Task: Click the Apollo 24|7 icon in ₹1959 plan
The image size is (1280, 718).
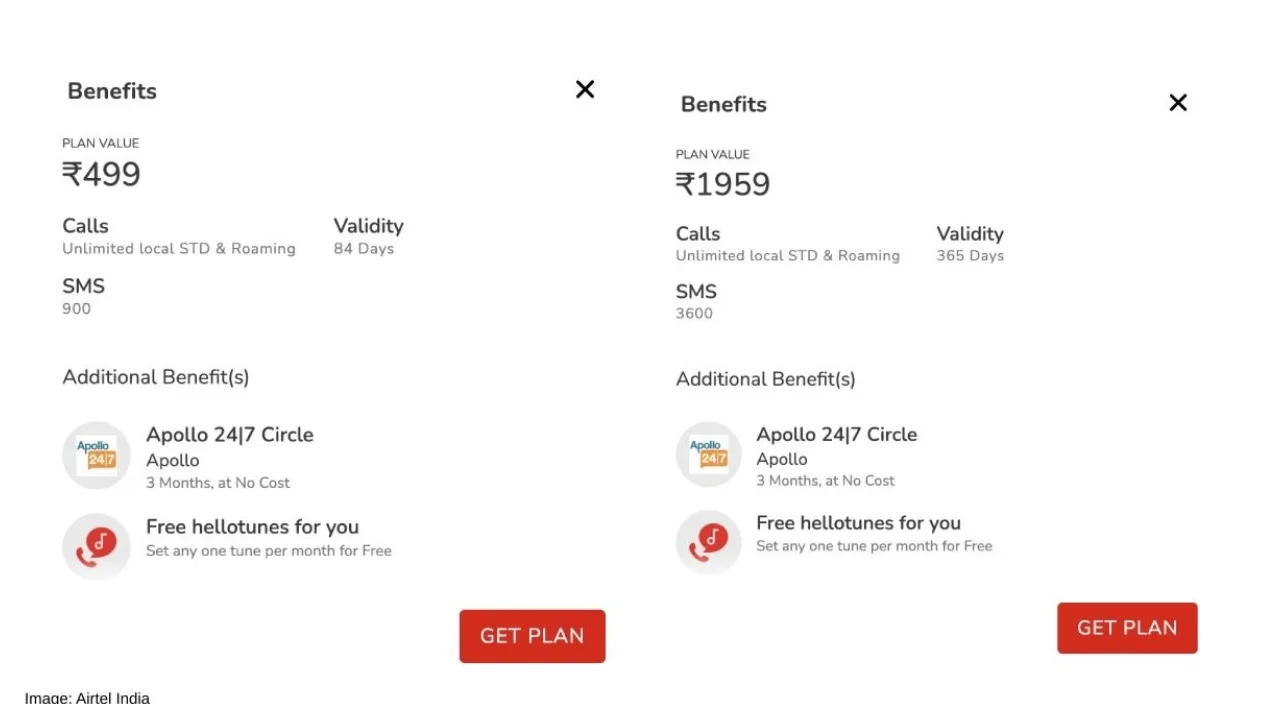Action: [x=708, y=454]
